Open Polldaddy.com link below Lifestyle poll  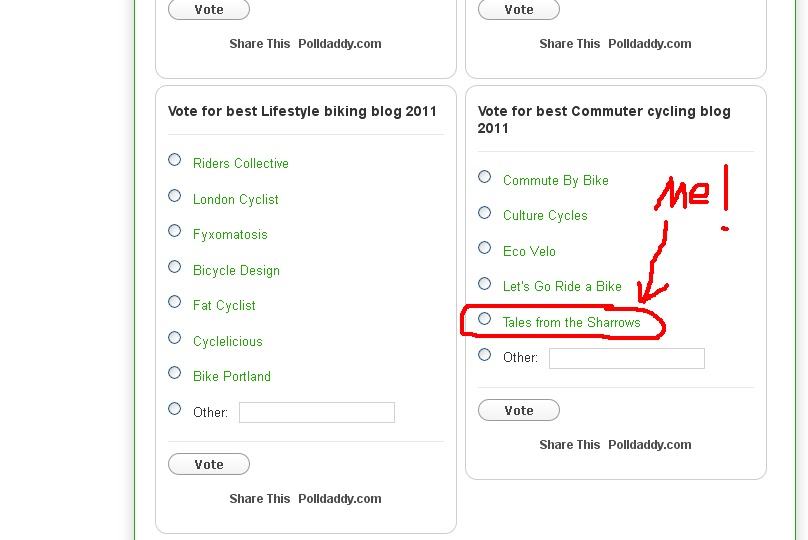click(340, 498)
